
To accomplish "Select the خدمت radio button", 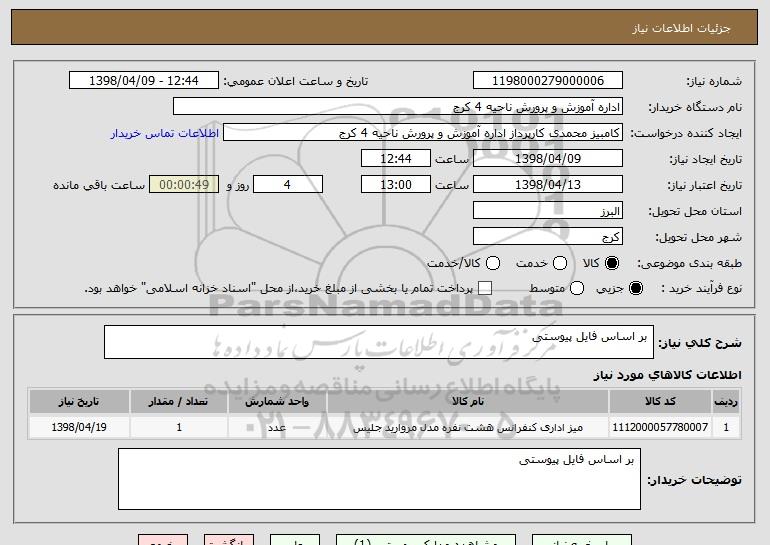I will [x=560, y=263].
